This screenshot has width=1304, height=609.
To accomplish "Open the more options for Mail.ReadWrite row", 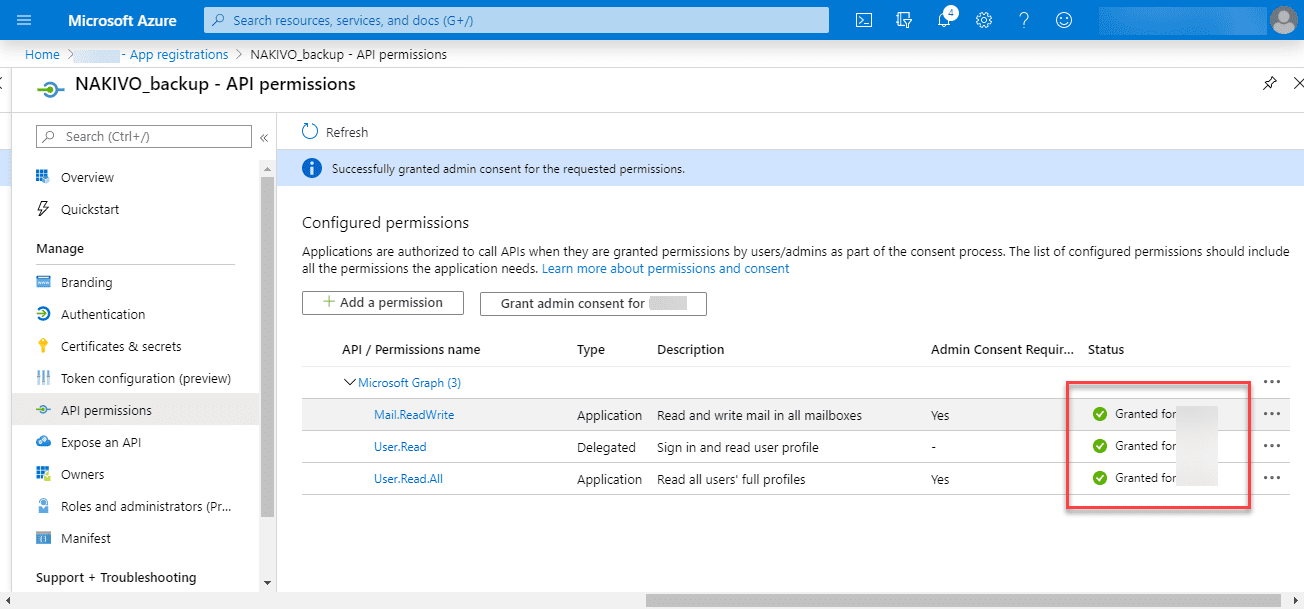I will tap(1272, 414).
